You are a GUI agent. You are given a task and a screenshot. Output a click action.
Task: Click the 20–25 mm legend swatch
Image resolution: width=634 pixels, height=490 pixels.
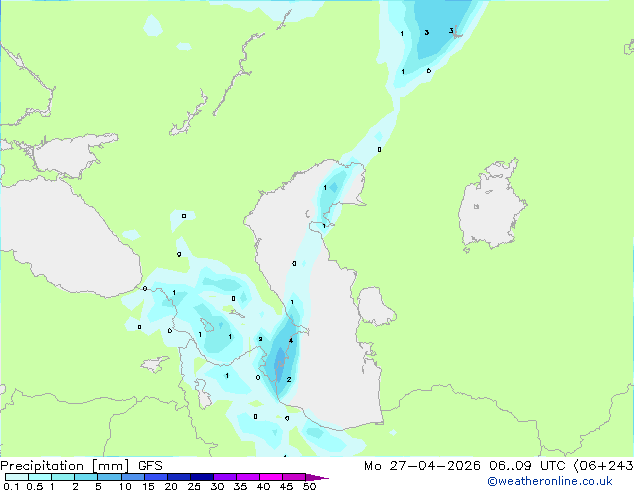pyautogui.click(x=178, y=477)
